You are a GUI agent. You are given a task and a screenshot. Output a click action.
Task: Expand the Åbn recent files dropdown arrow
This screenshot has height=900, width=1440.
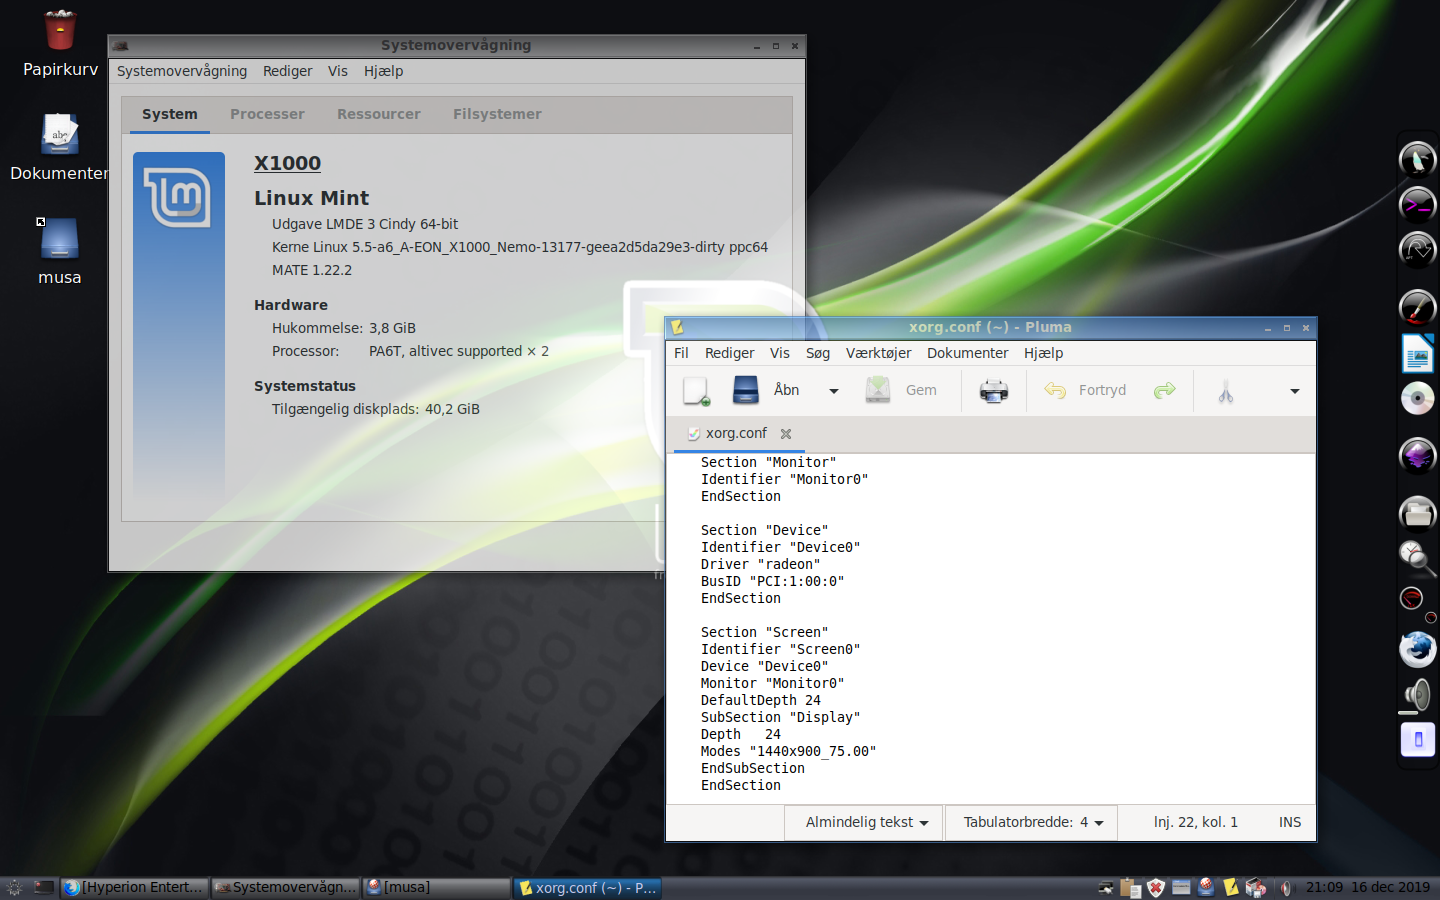click(x=833, y=391)
